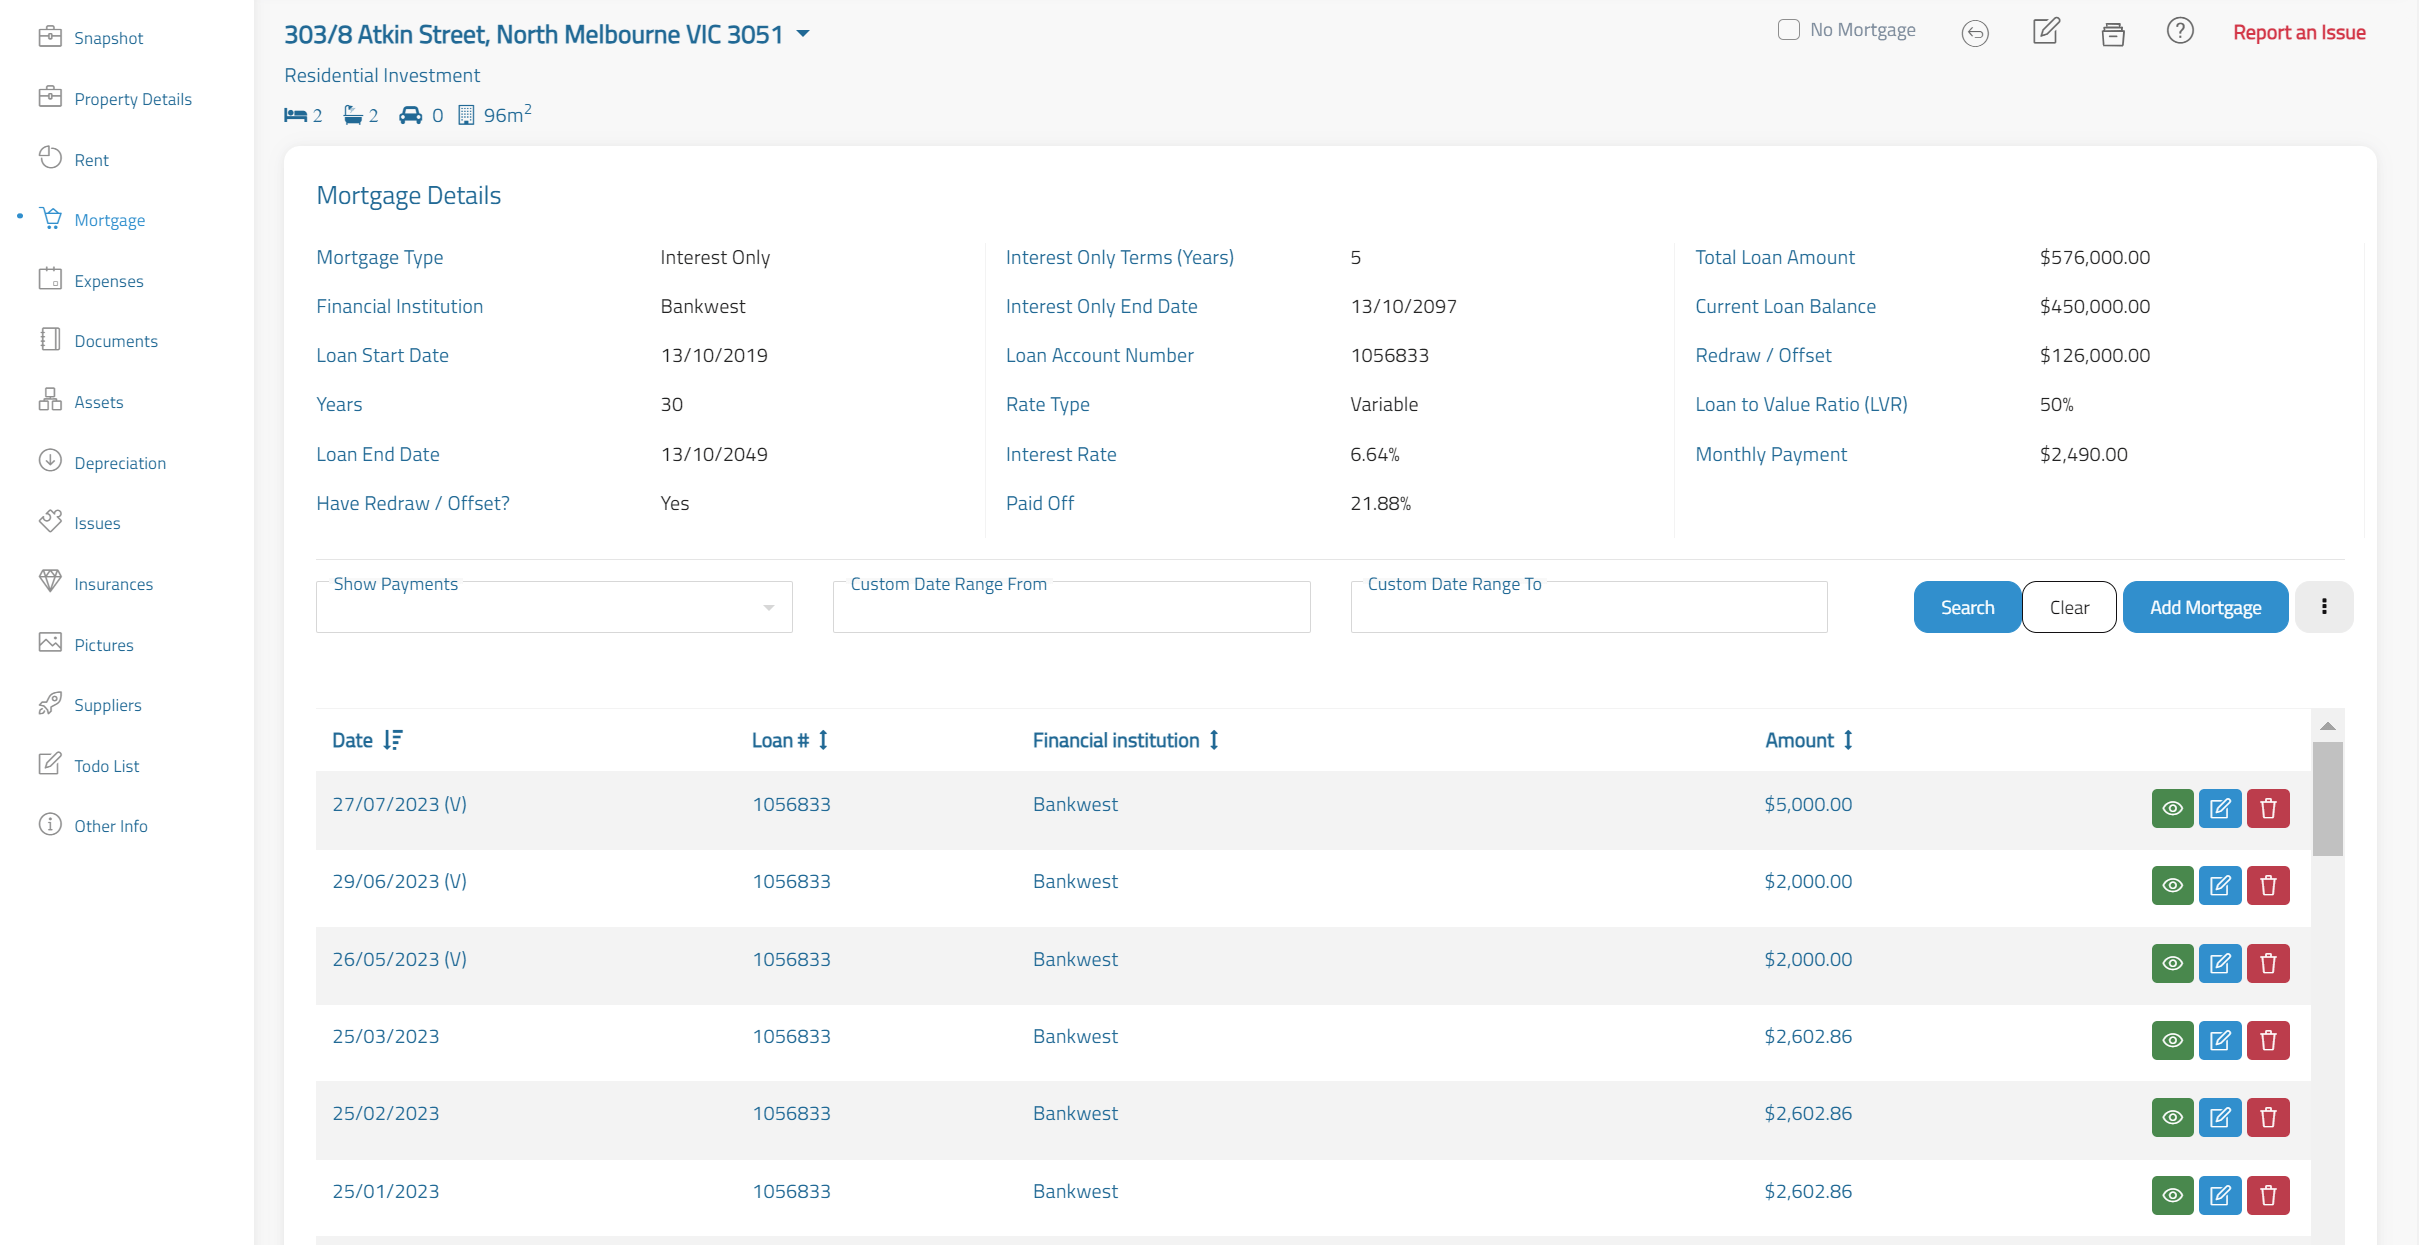Expand the property address dropdown arrow
This screenshot has width=2419, height=1245.
(x=803, y=34)
